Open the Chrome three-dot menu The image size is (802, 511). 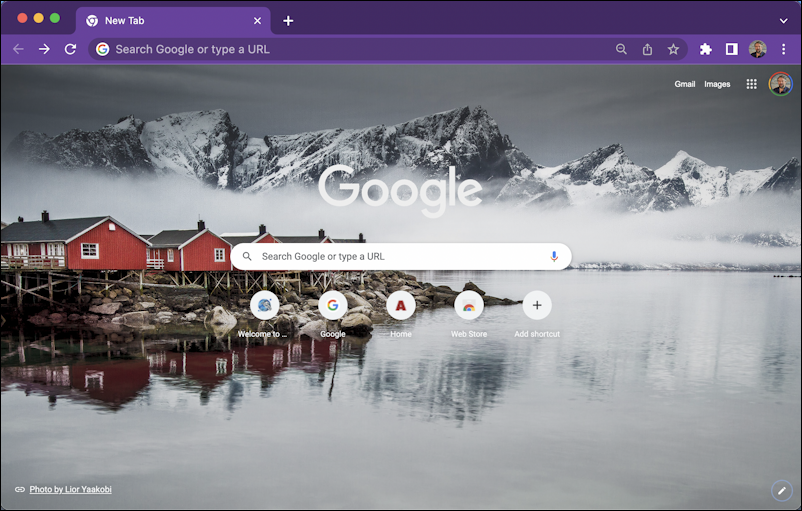coord(783,49)
